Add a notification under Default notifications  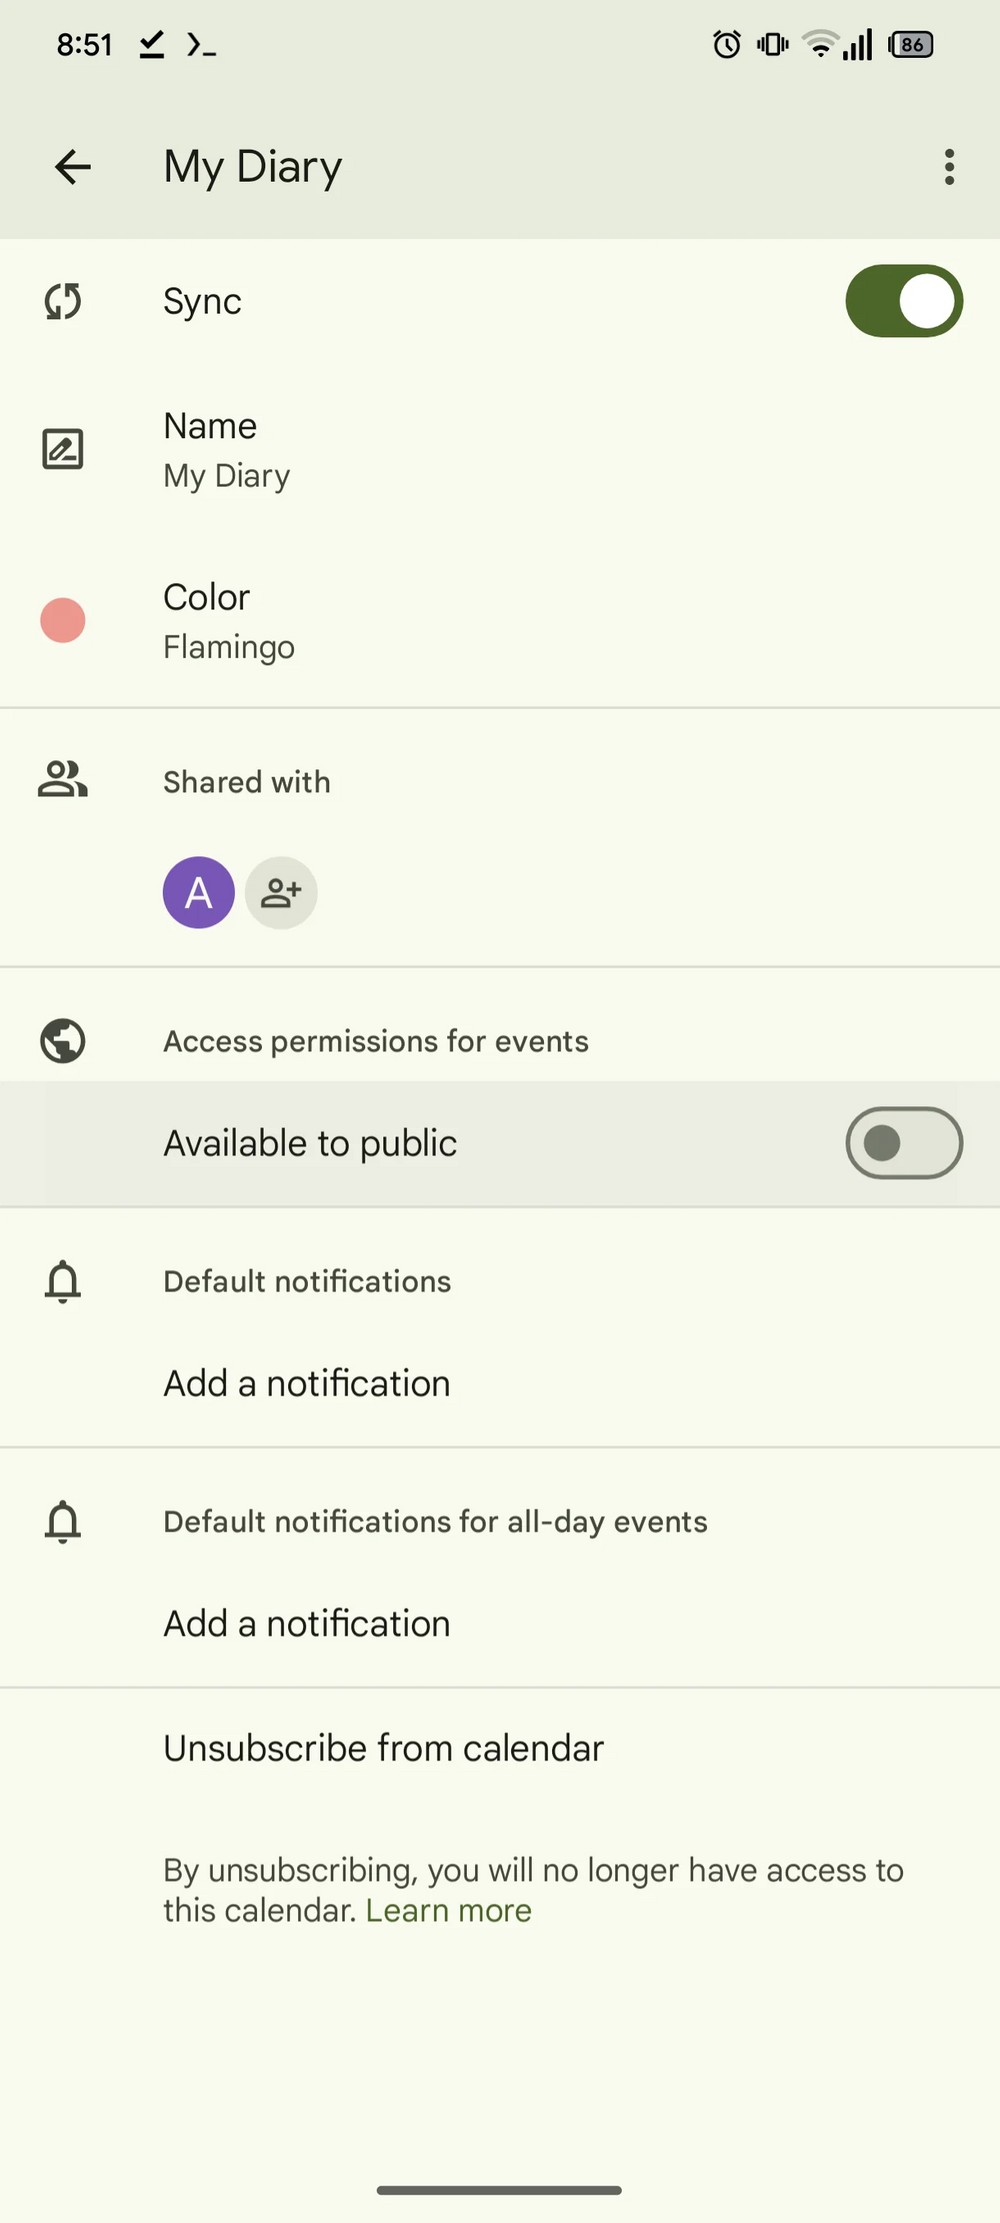click(x=307, y=1384)
